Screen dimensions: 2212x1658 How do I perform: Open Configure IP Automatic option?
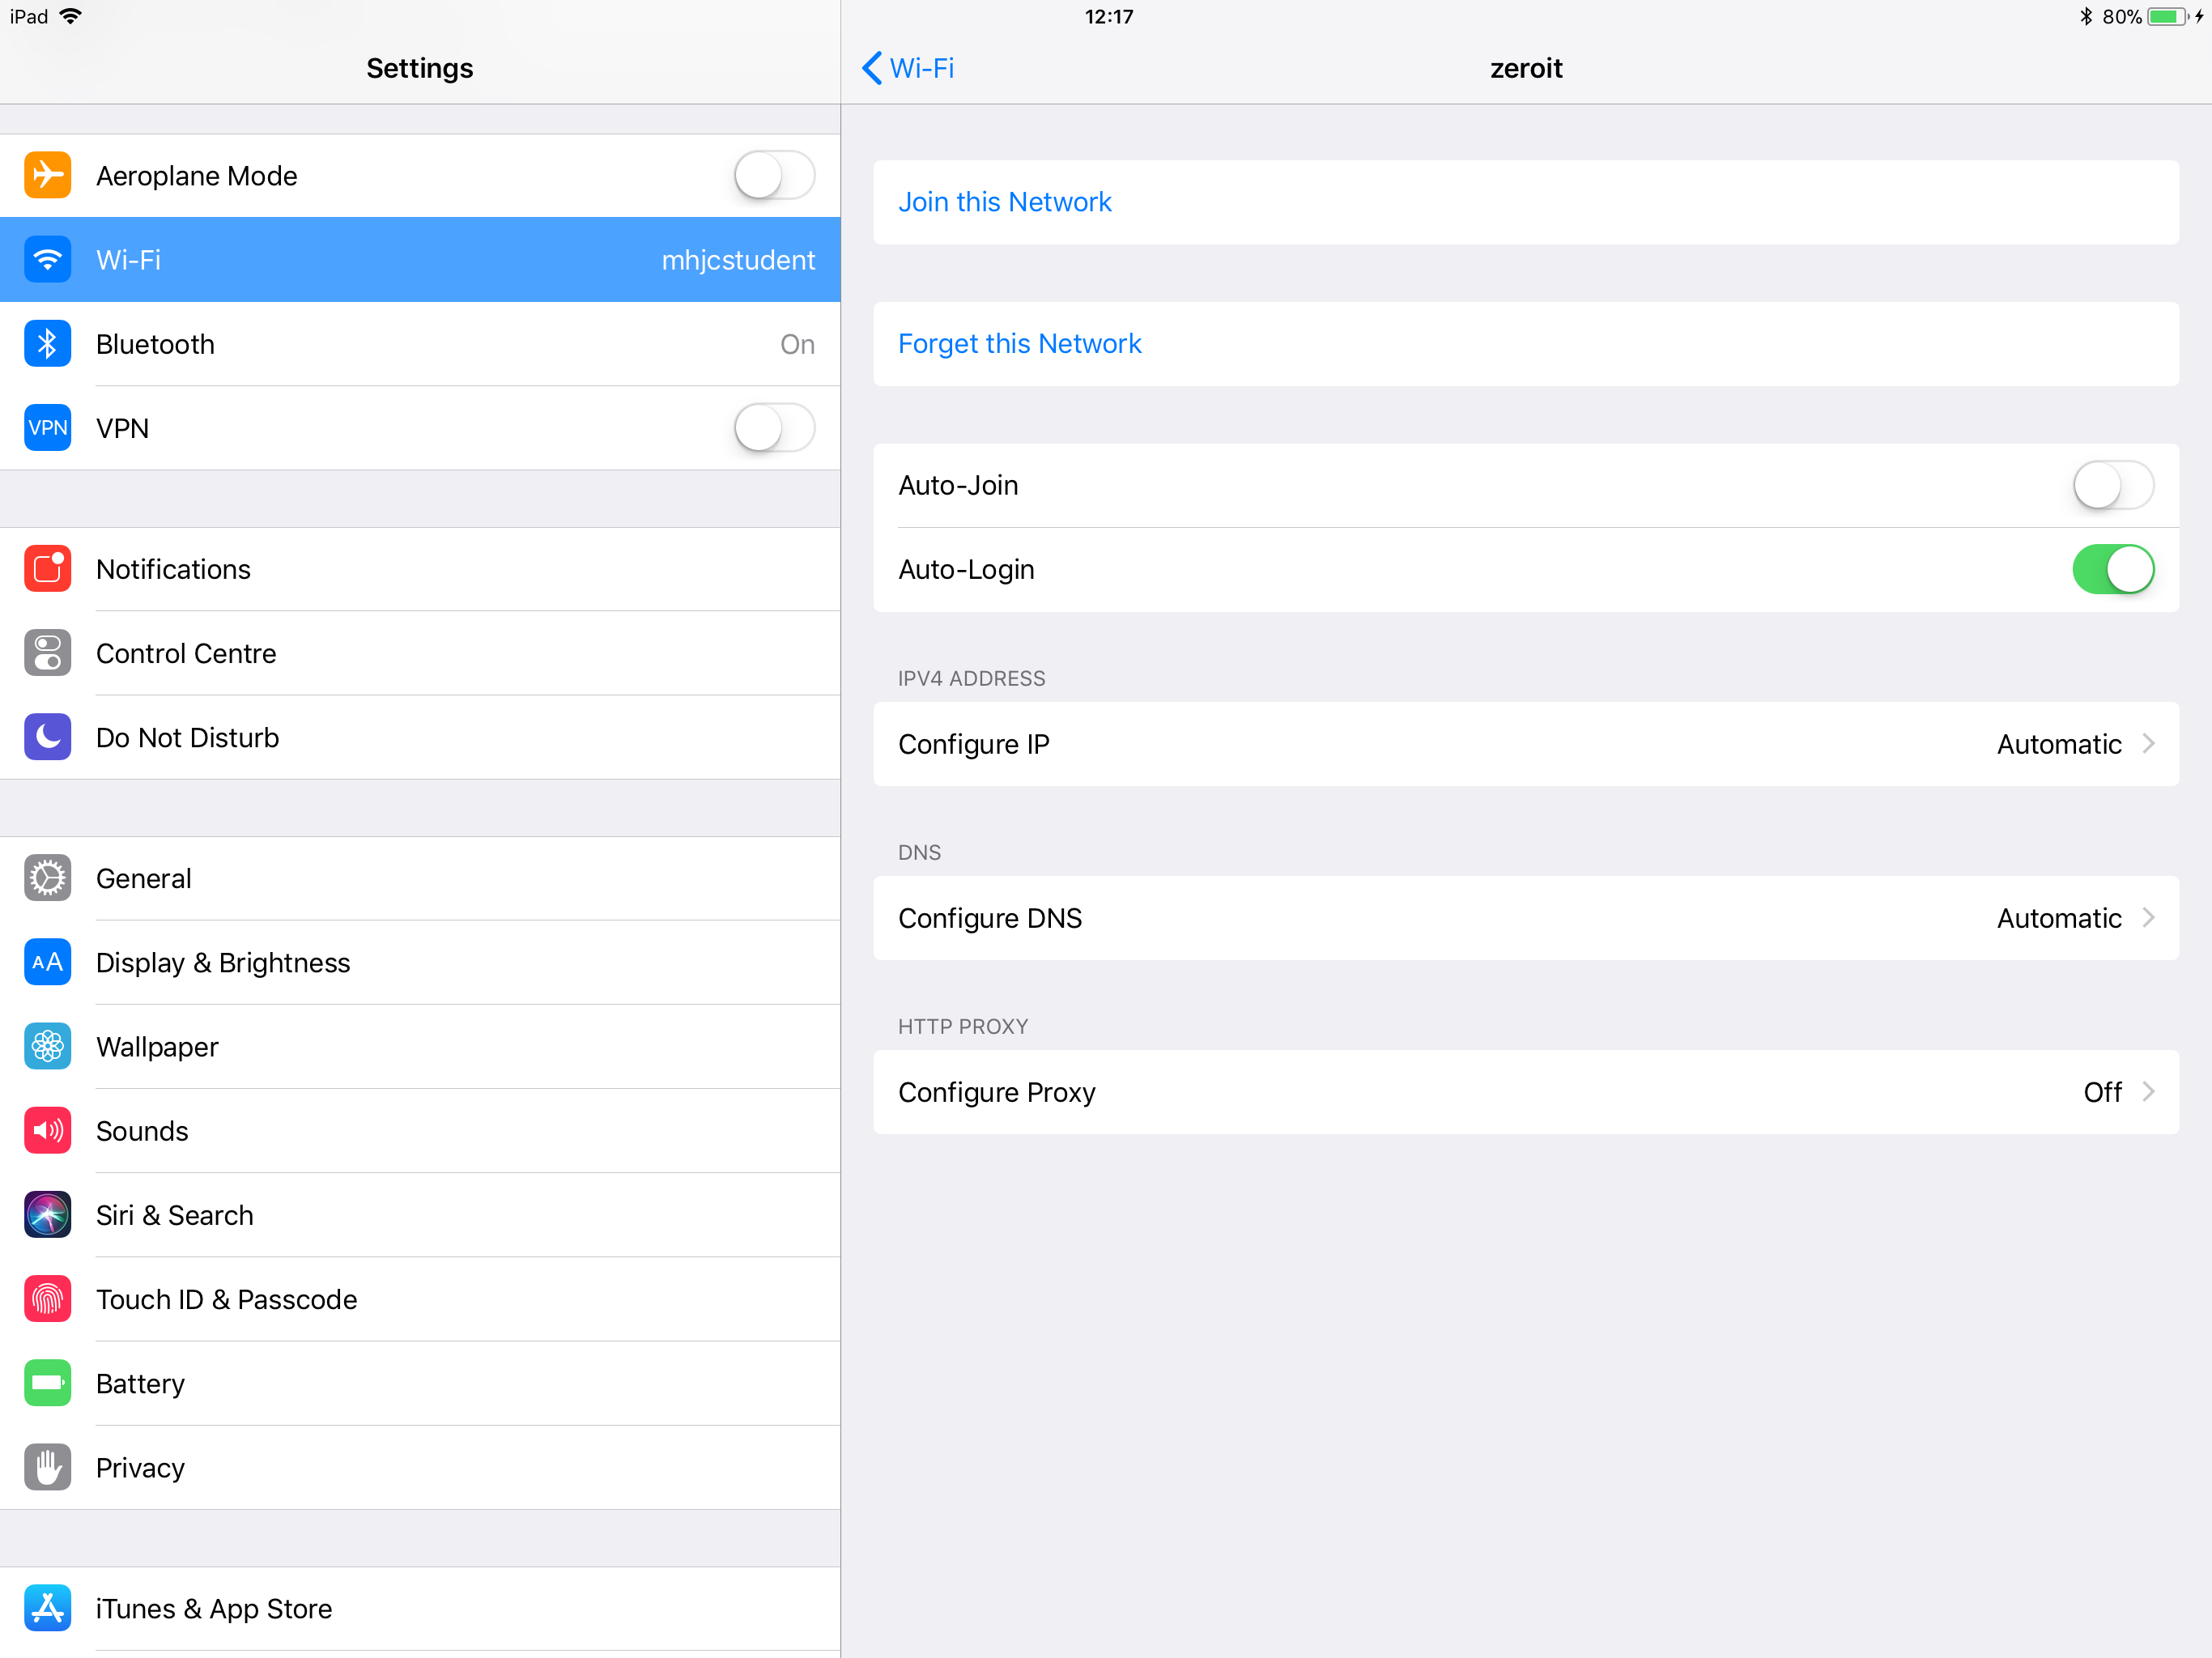(1525, 744)
